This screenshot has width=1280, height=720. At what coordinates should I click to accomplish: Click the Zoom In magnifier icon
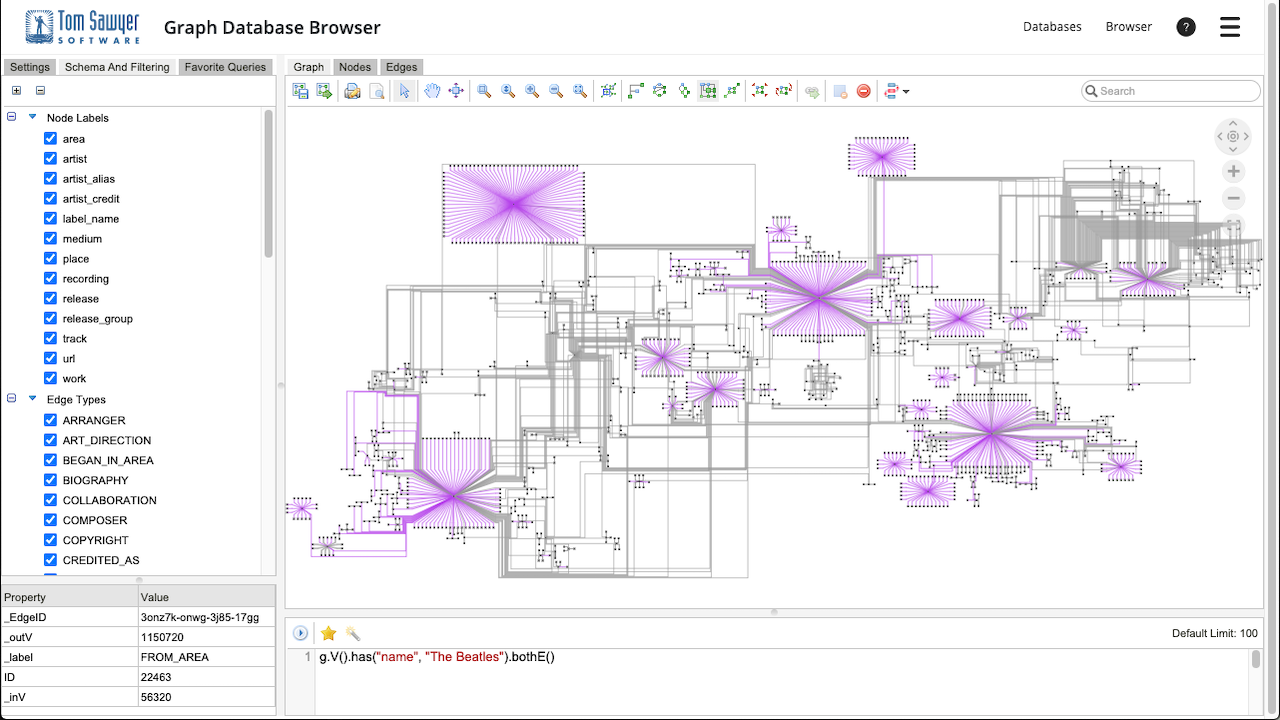[532, 91]
